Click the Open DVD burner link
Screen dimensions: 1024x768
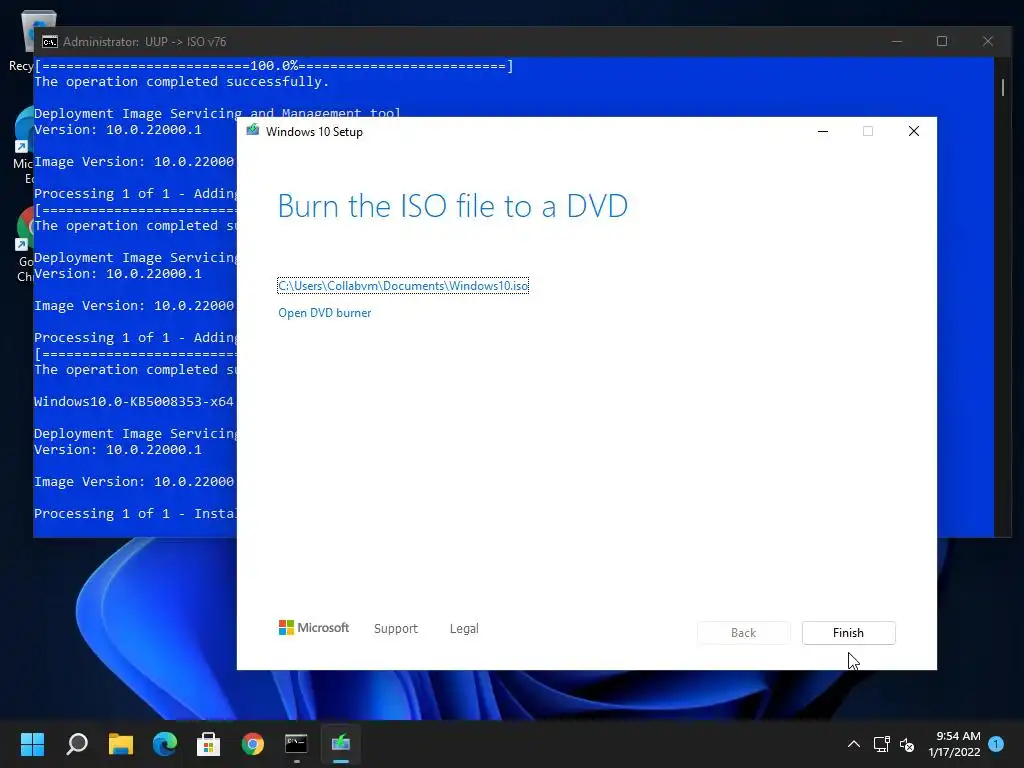(325, 313)
